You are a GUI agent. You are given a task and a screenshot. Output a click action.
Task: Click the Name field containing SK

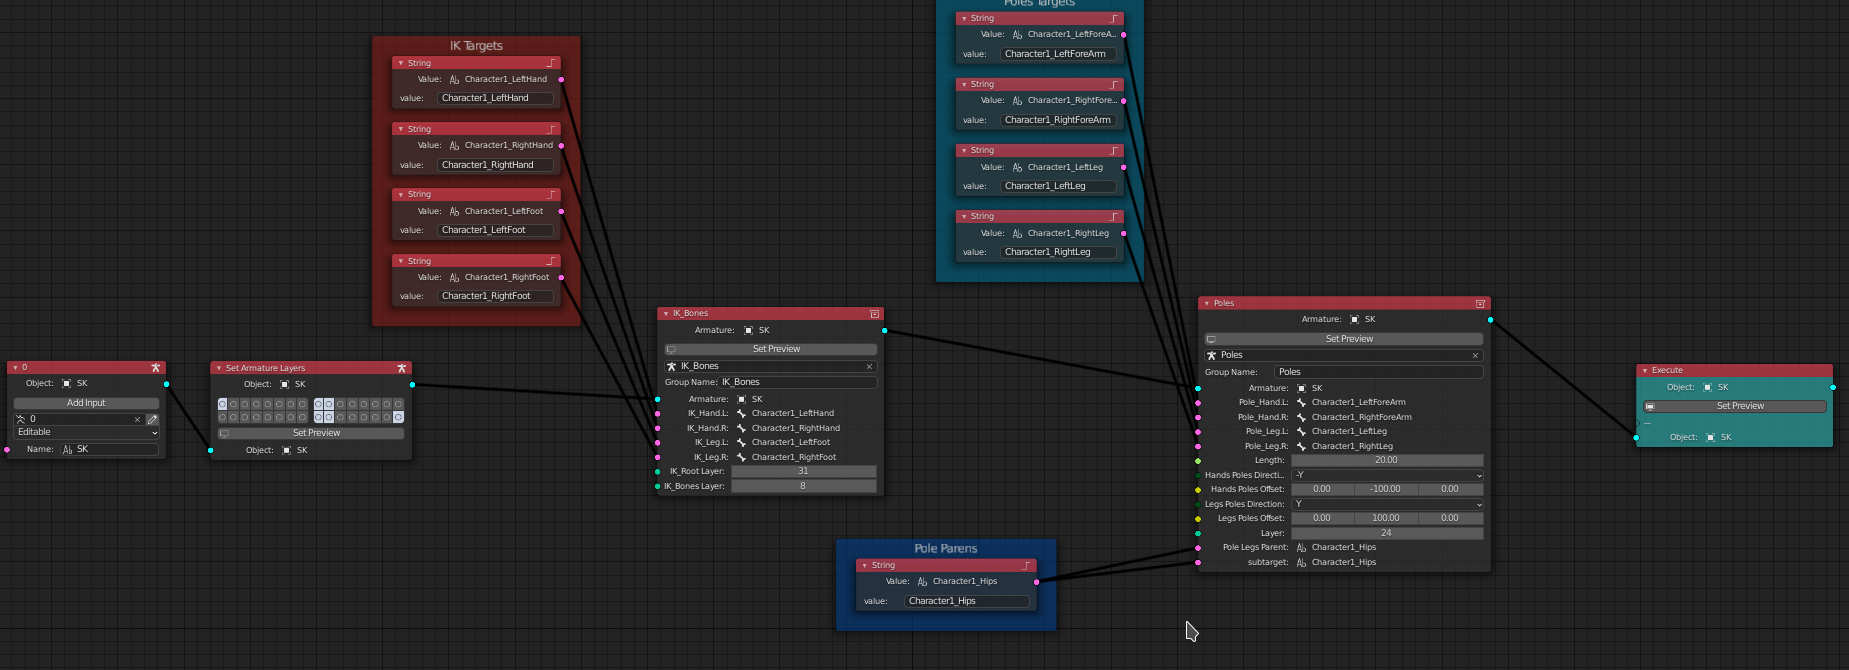[109, 449]
